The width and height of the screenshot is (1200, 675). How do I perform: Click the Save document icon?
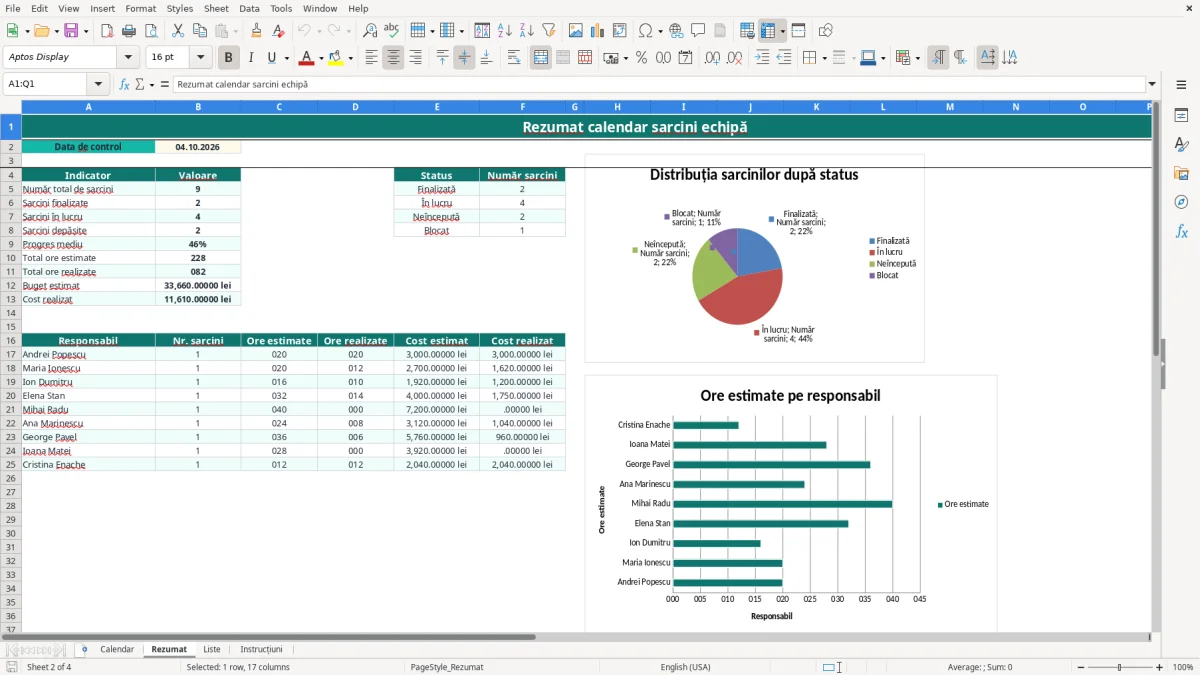71,31
